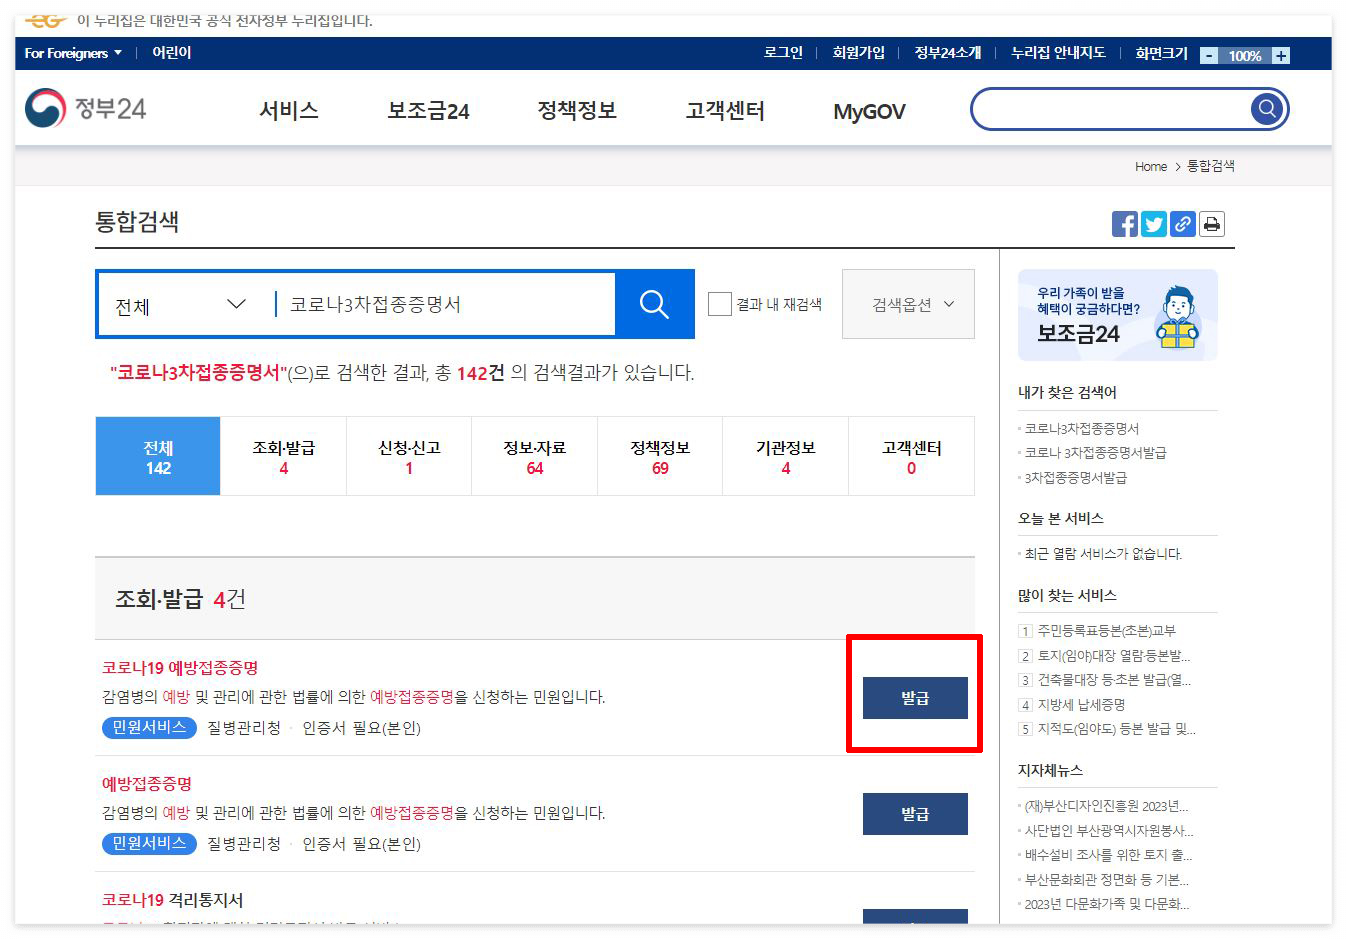Click the 정부24 logo
This screenshot has height=939, width=1347.
86,108
